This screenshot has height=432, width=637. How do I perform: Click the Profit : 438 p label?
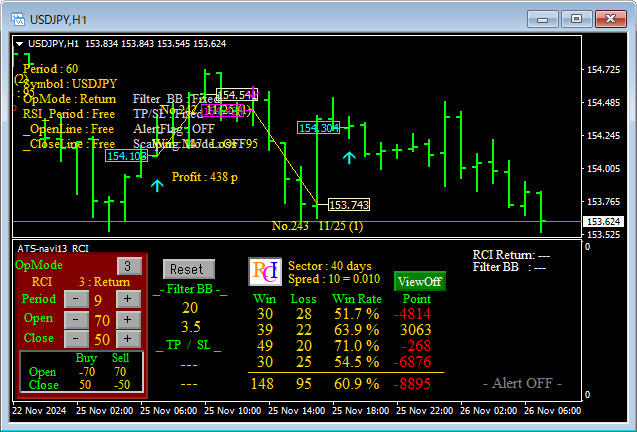pyautogui.click(x=205, y=177)
